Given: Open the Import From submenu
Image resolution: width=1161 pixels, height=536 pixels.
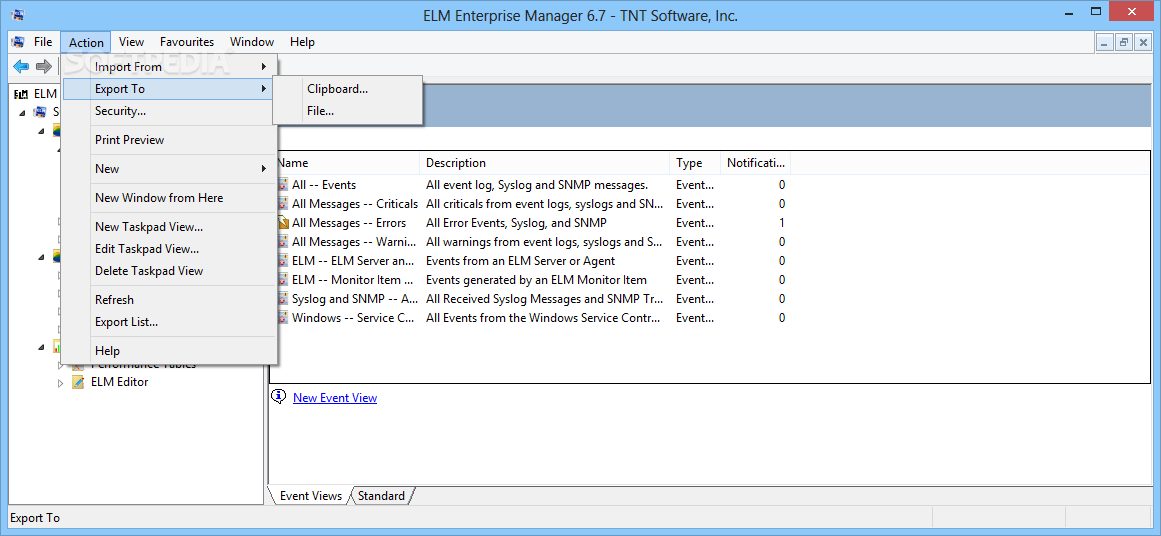Looking at the screenshot, I should [170, 67].
